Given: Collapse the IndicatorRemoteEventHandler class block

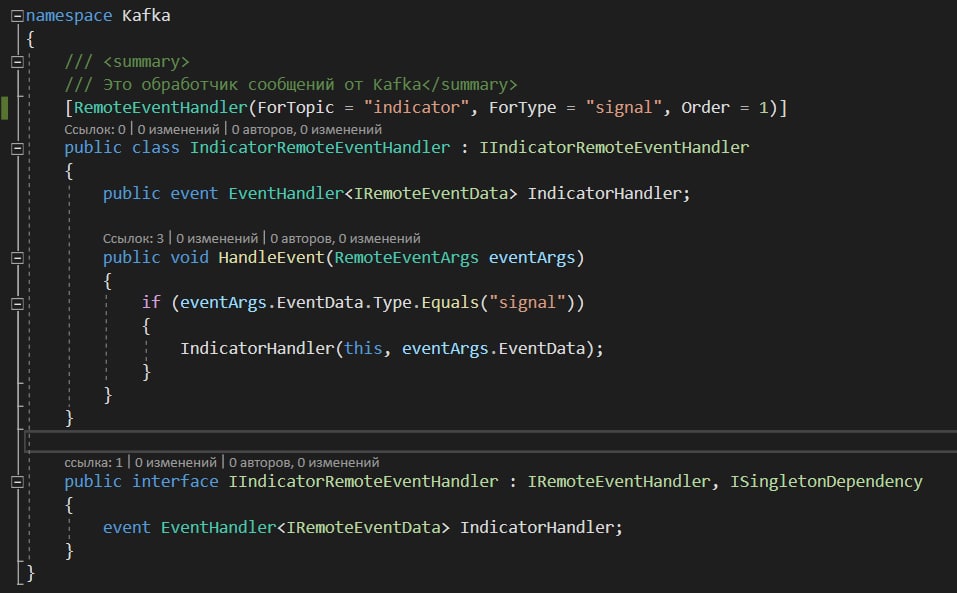Looking at the screenshot, I should point(17,148).
